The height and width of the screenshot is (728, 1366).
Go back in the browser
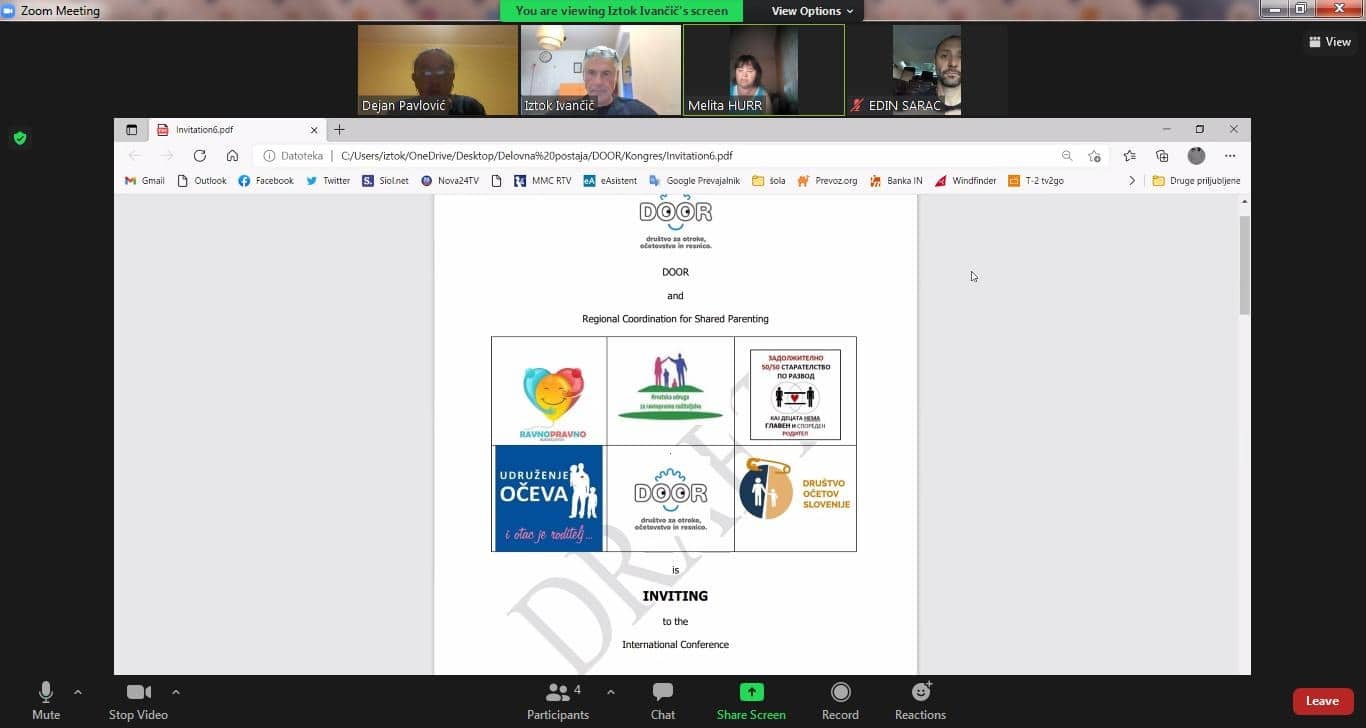point(135,156)
